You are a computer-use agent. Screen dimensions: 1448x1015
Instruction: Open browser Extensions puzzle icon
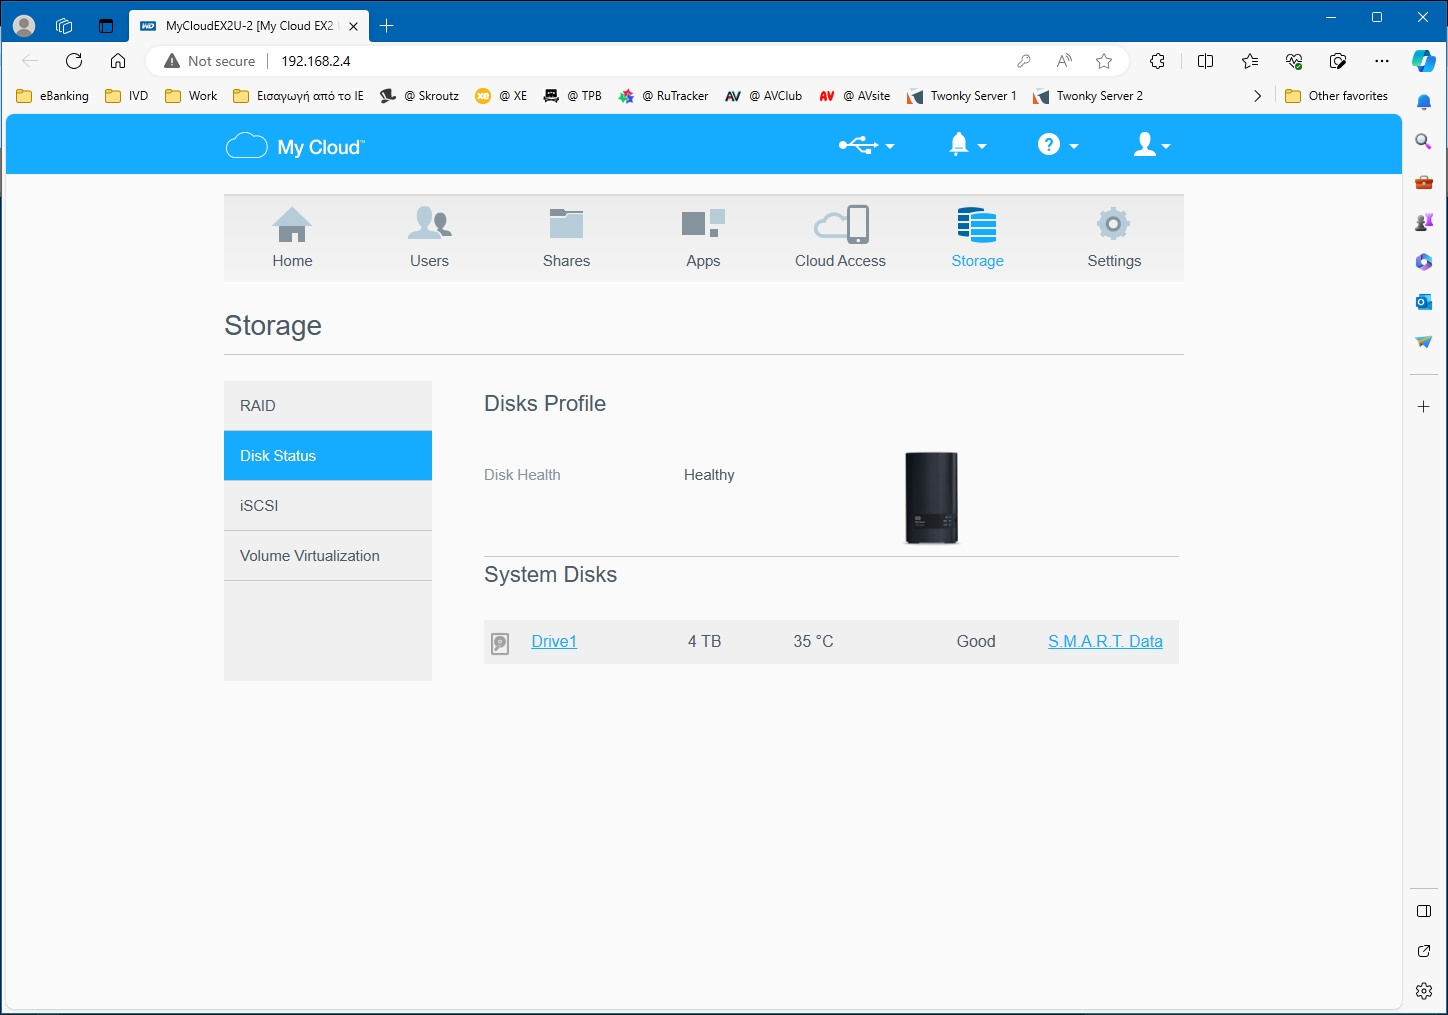[x=1157, y=61]
